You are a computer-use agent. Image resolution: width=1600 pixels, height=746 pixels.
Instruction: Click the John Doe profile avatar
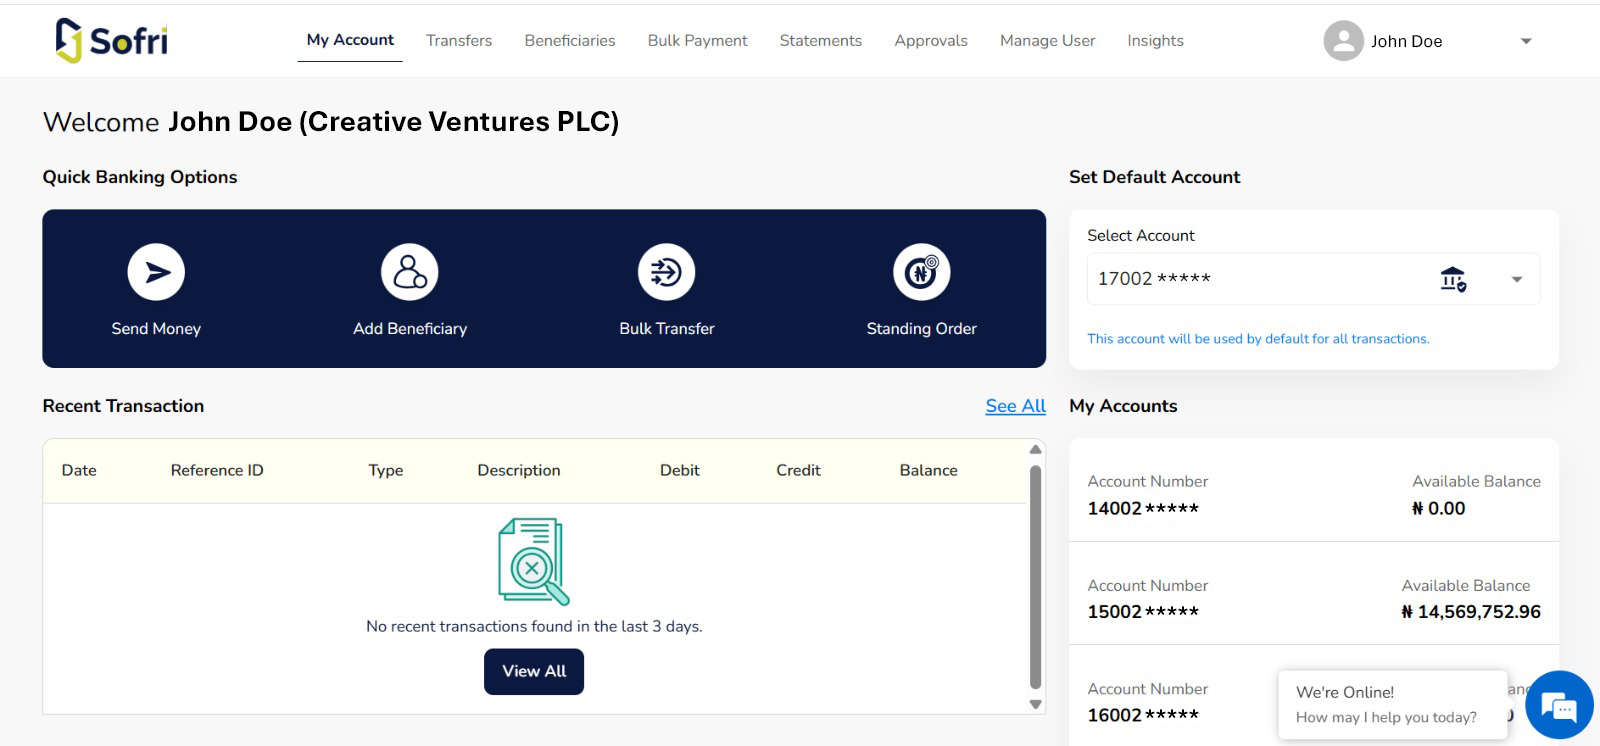(1343, 41)
